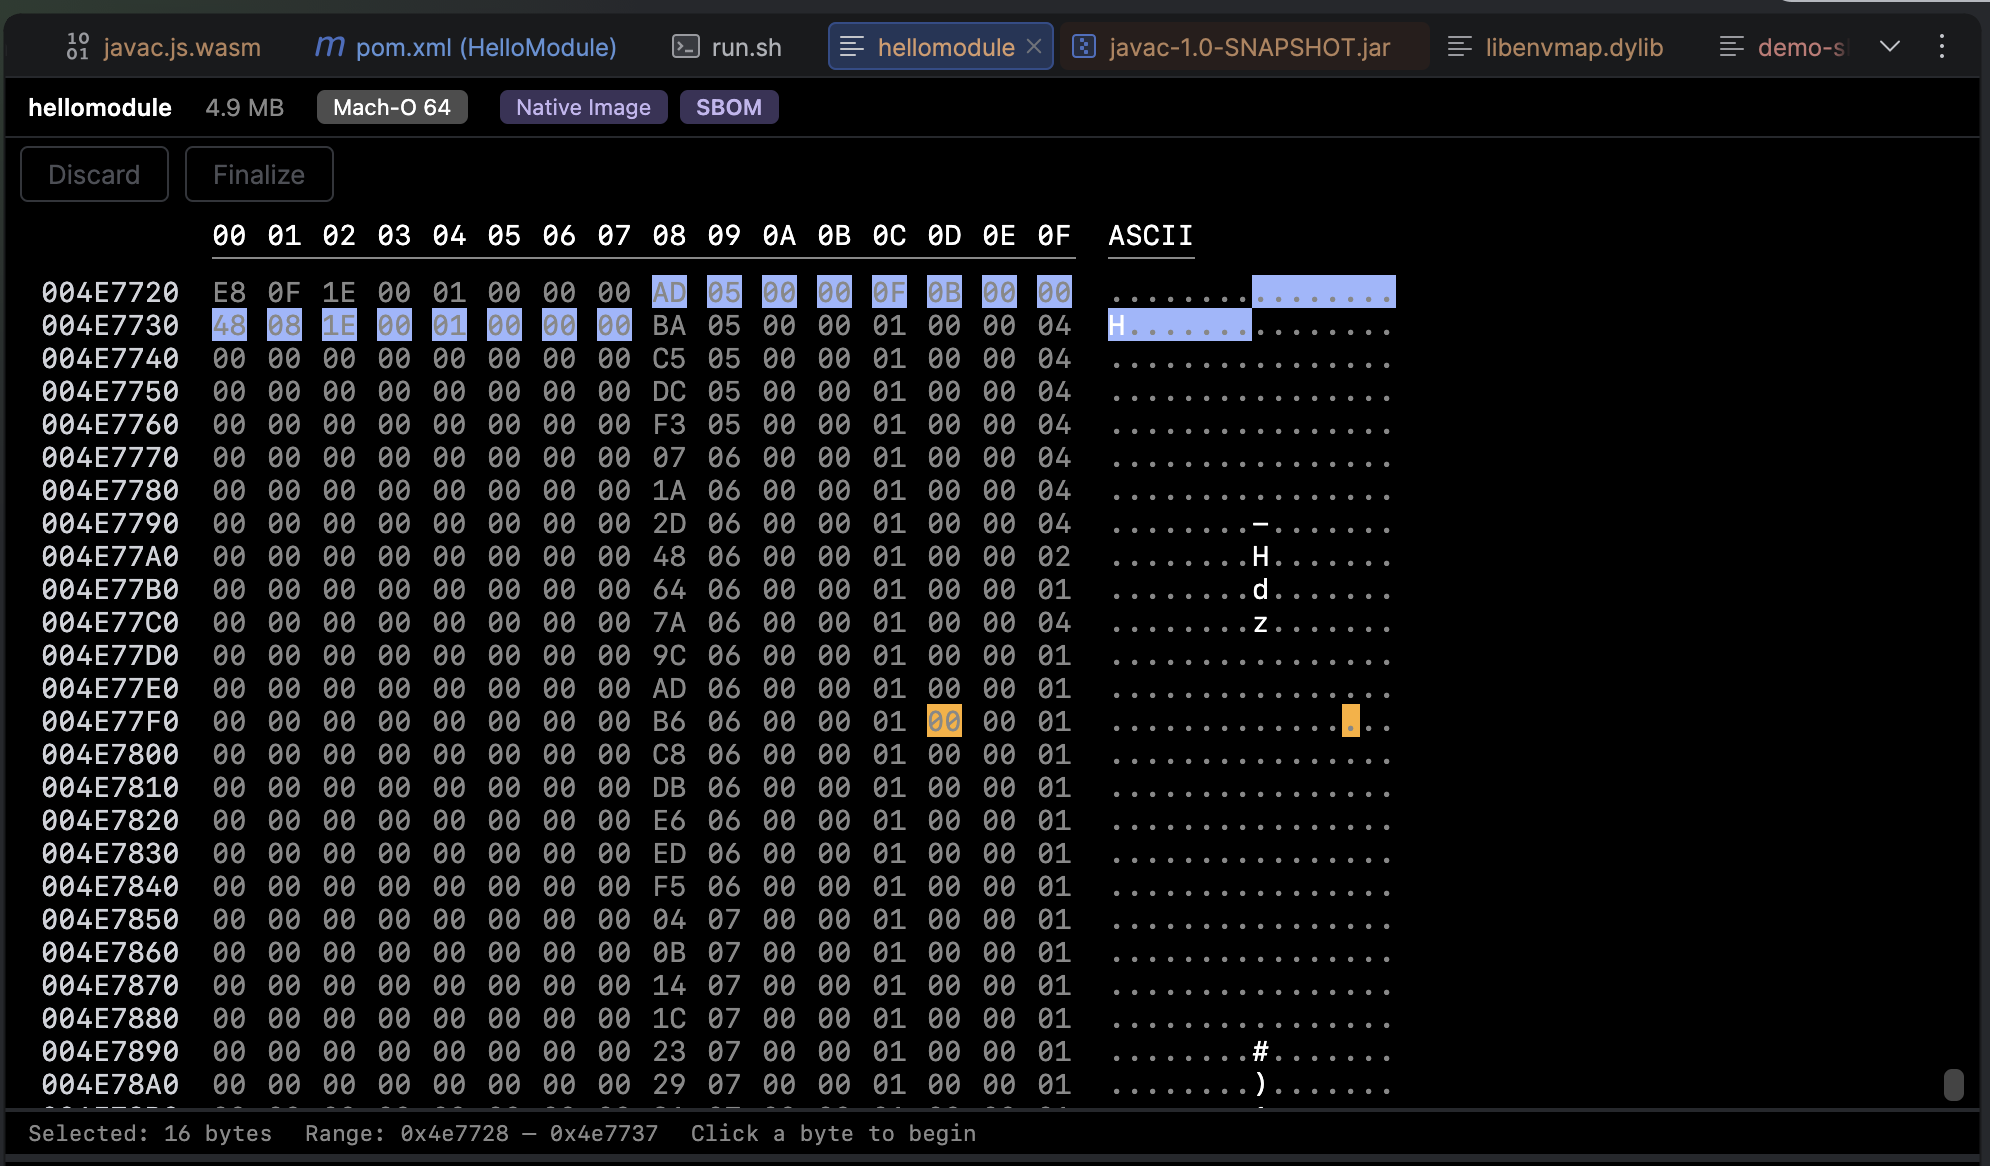The width and height of the screenshot is (1990, 1166).
Task: Click byte 1A in row 004E7780
Action: (x=669, y=490)
